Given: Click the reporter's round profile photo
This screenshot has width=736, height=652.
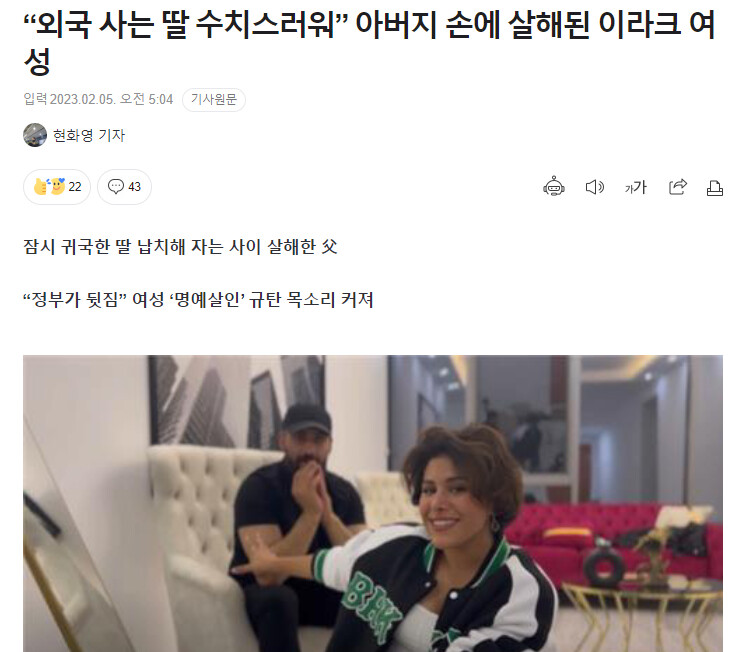Looking at the screenshot, I should tap(35, 135).
